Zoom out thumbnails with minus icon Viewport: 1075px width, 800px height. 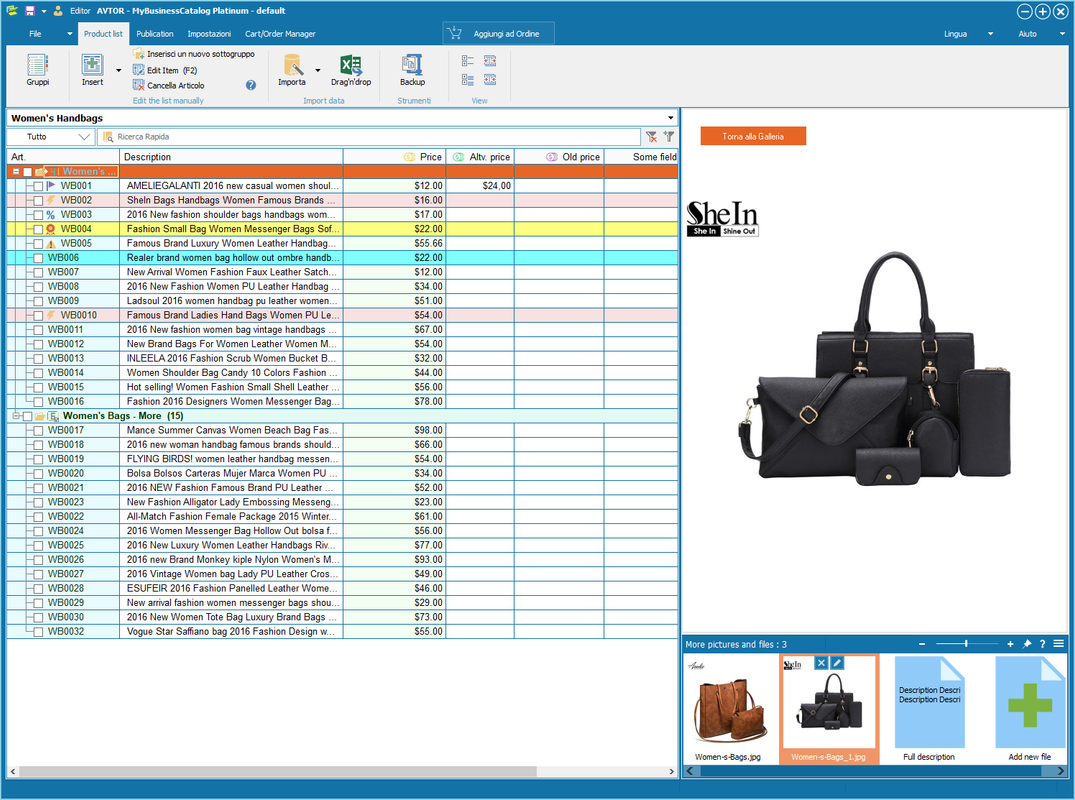tap(922, 644)
